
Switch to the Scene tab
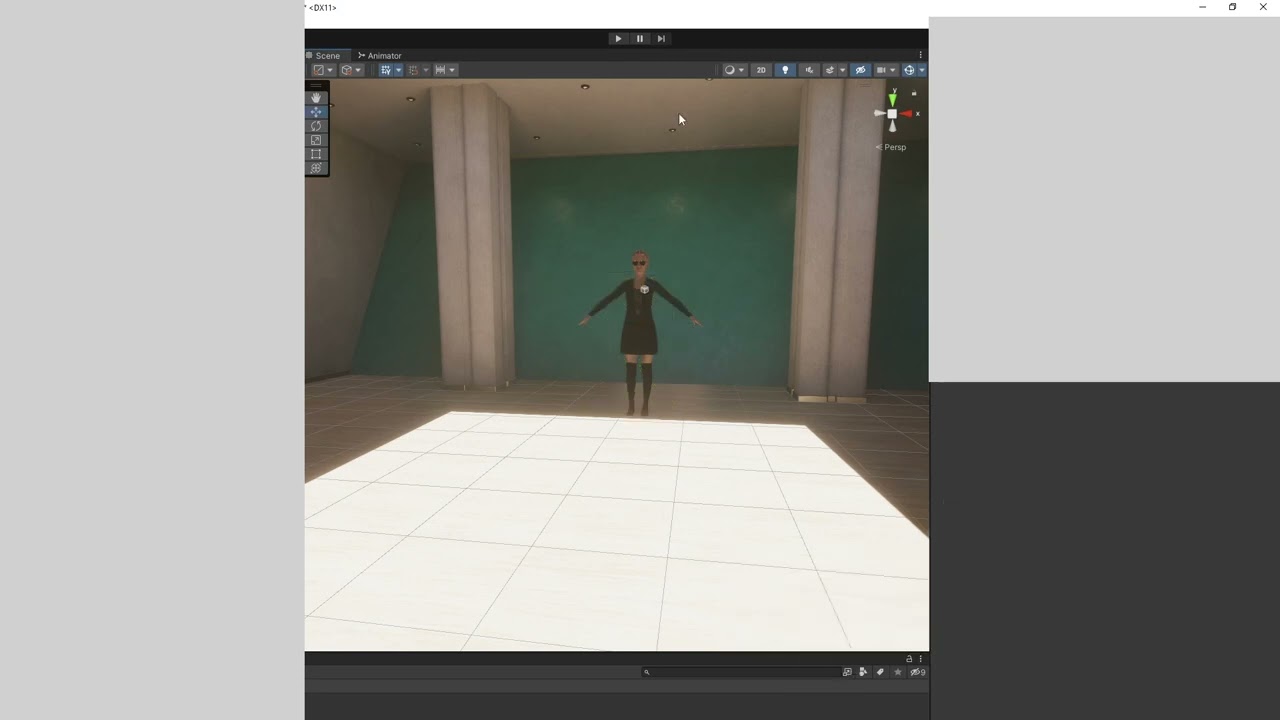(x=327, y=55)
